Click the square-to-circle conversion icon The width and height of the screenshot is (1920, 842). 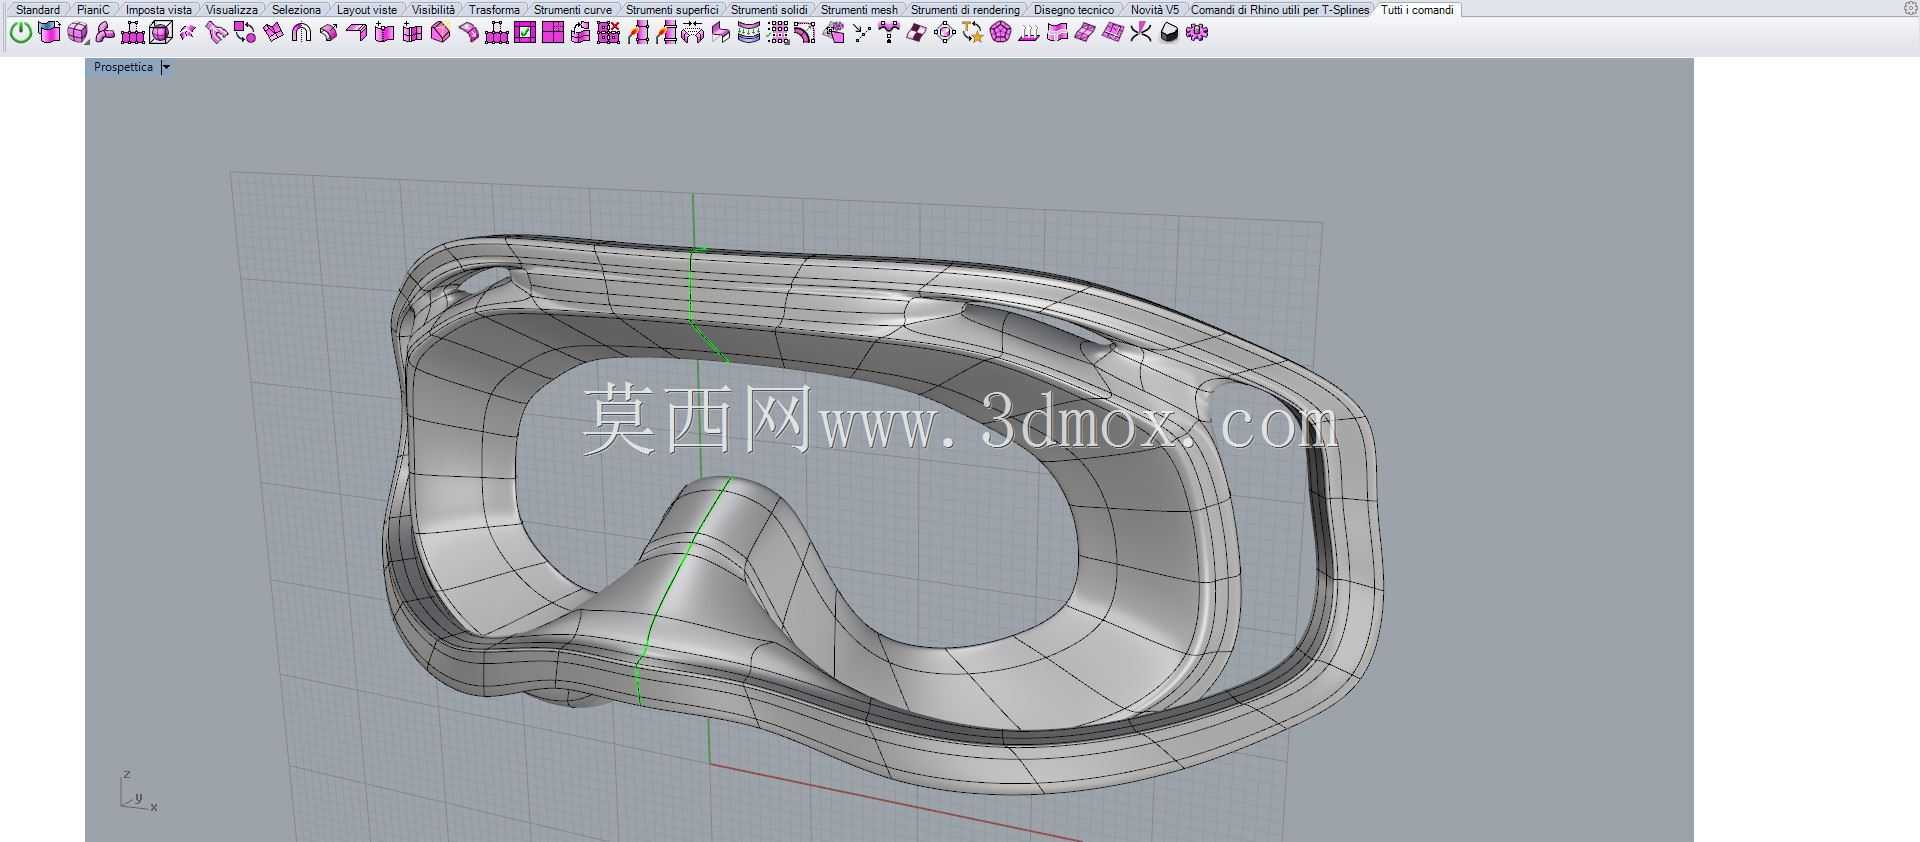click(245, 33)
